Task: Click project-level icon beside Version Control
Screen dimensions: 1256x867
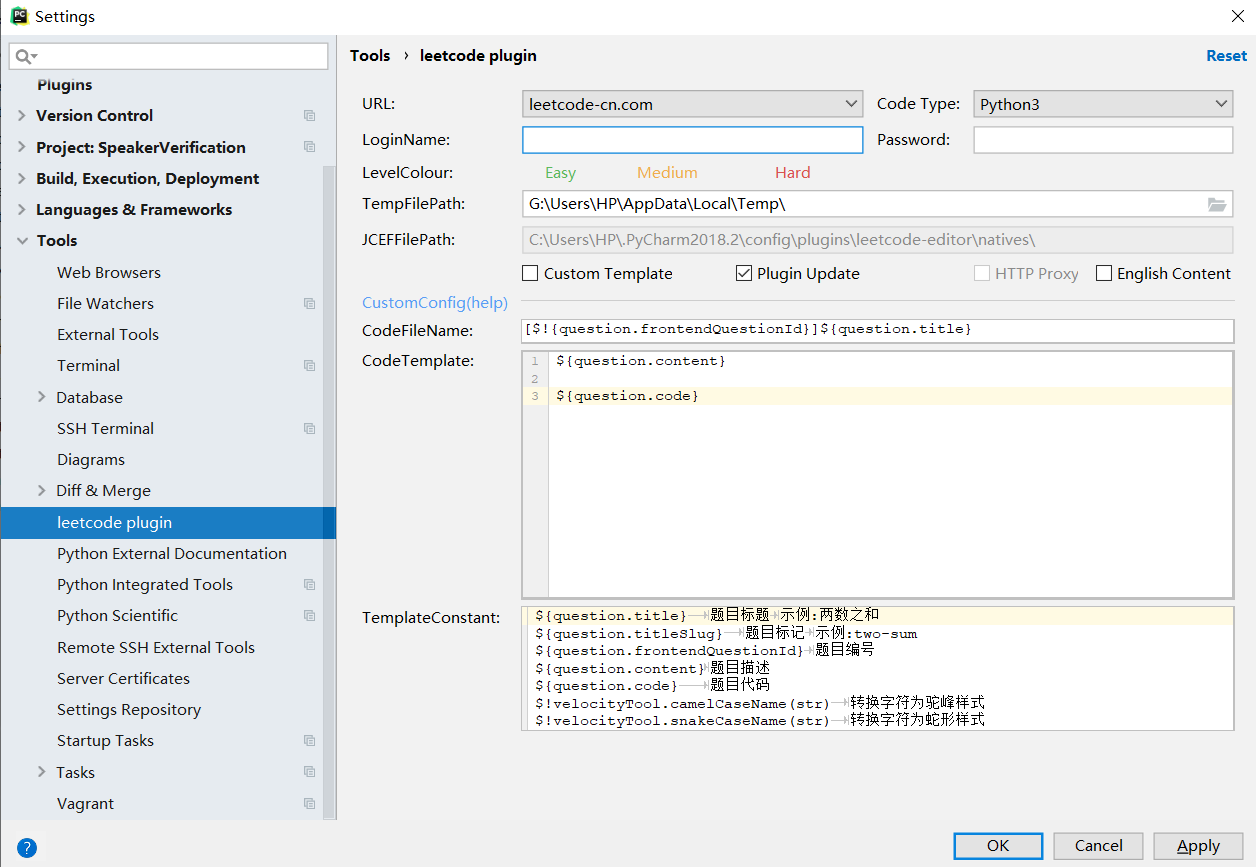Action: 309,116
